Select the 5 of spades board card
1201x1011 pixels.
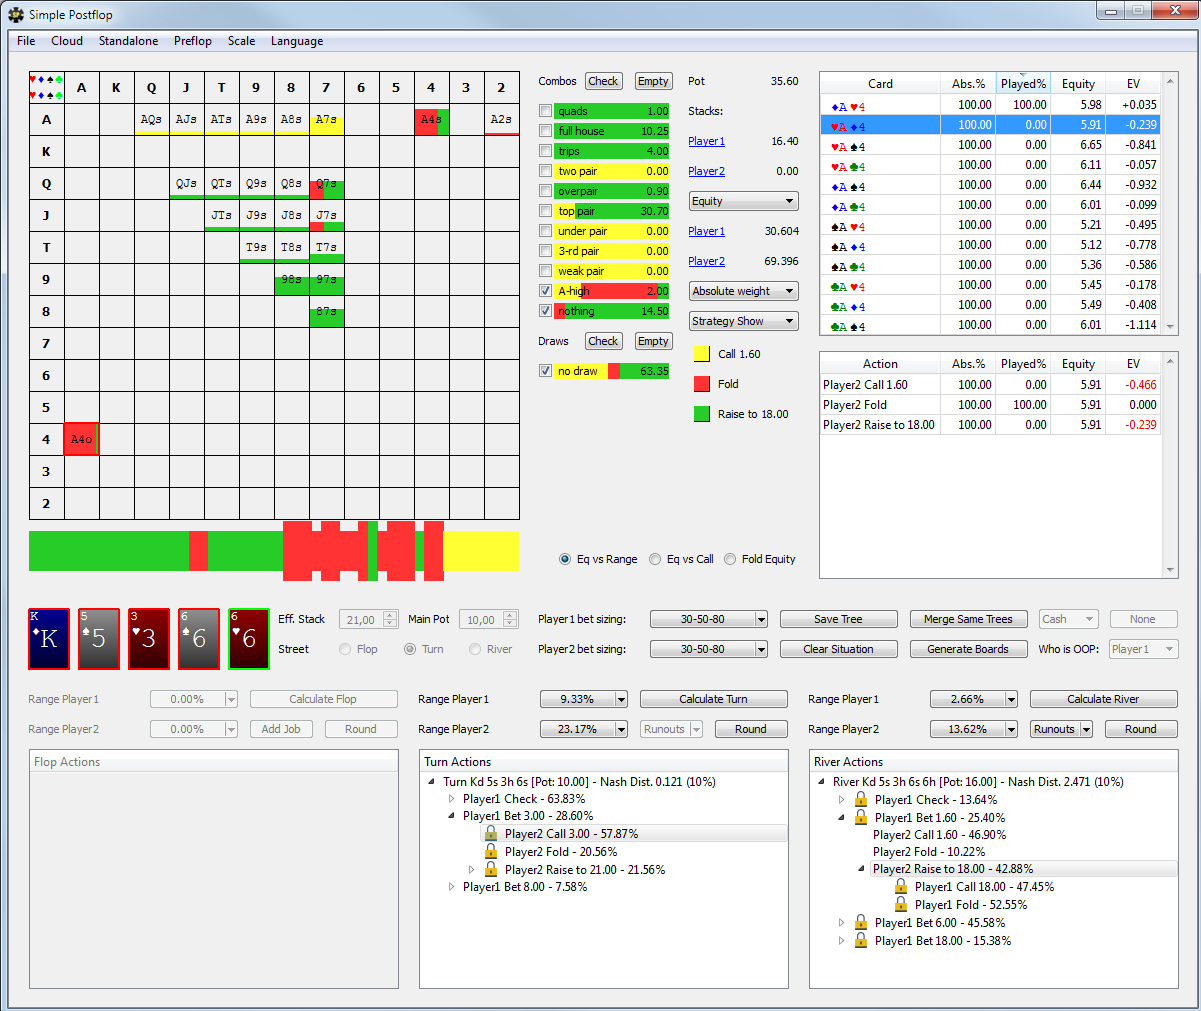99,639
